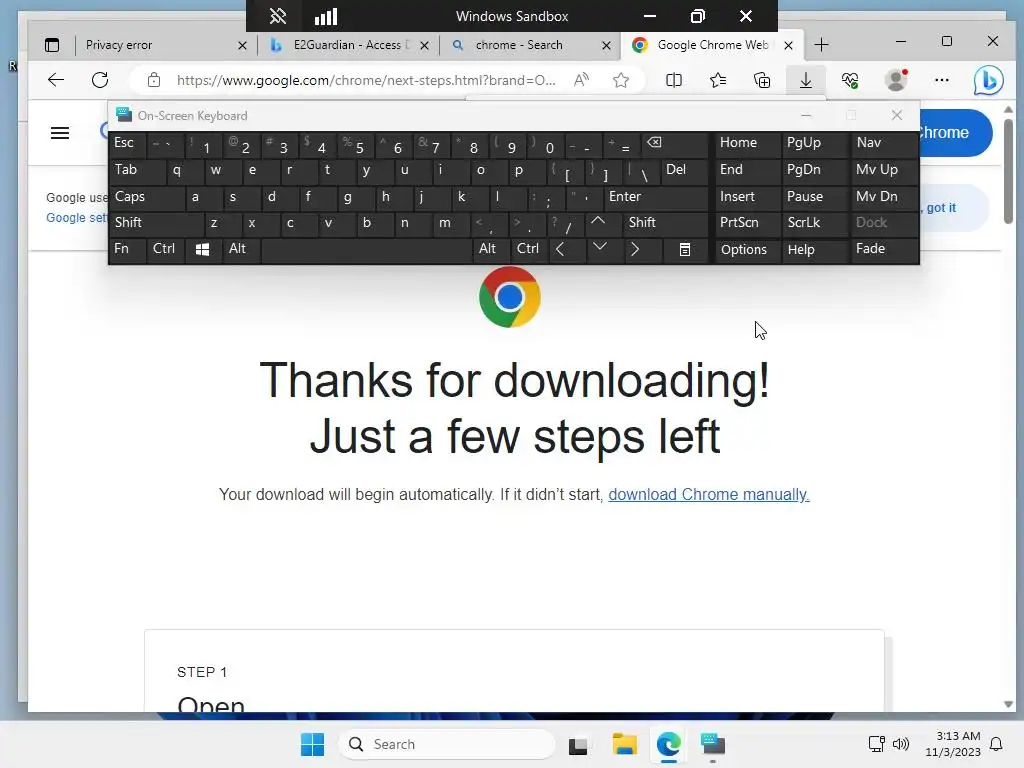This screenshot has width=1024, height=768.
Task: Open the Edge profile avatar
Action: [x=896, y=80]
